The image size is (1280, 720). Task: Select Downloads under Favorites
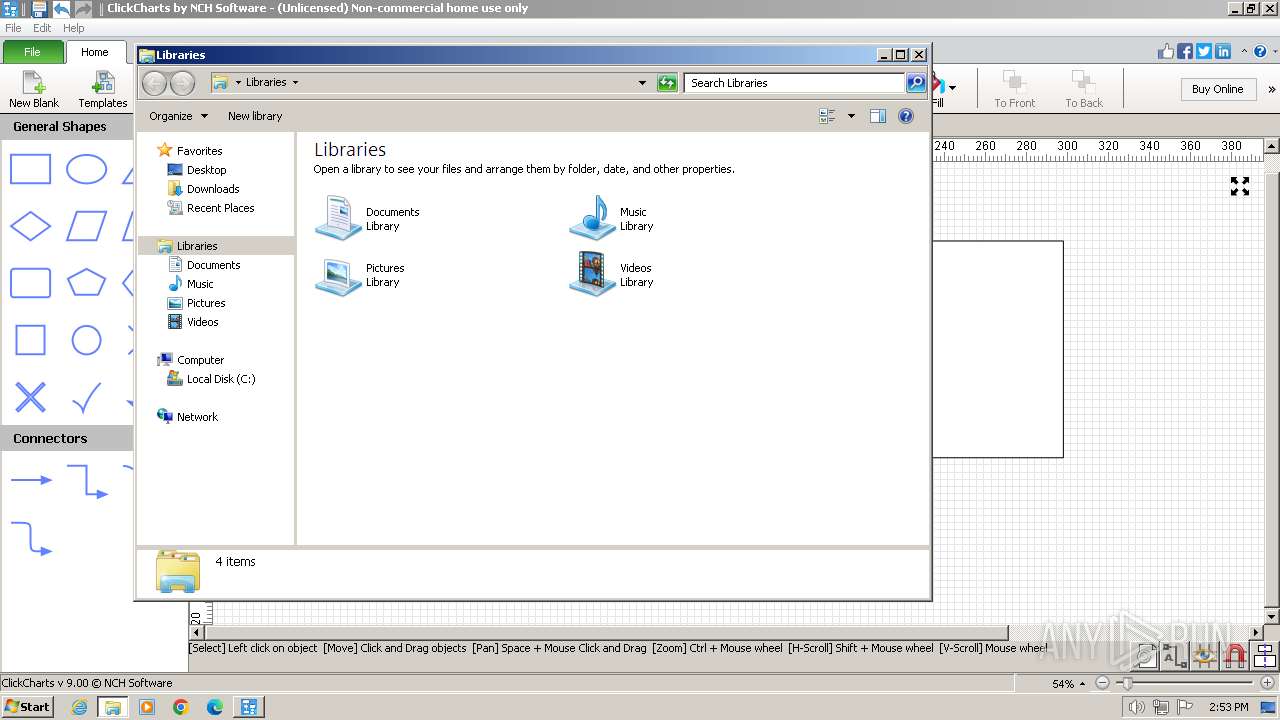203,189
